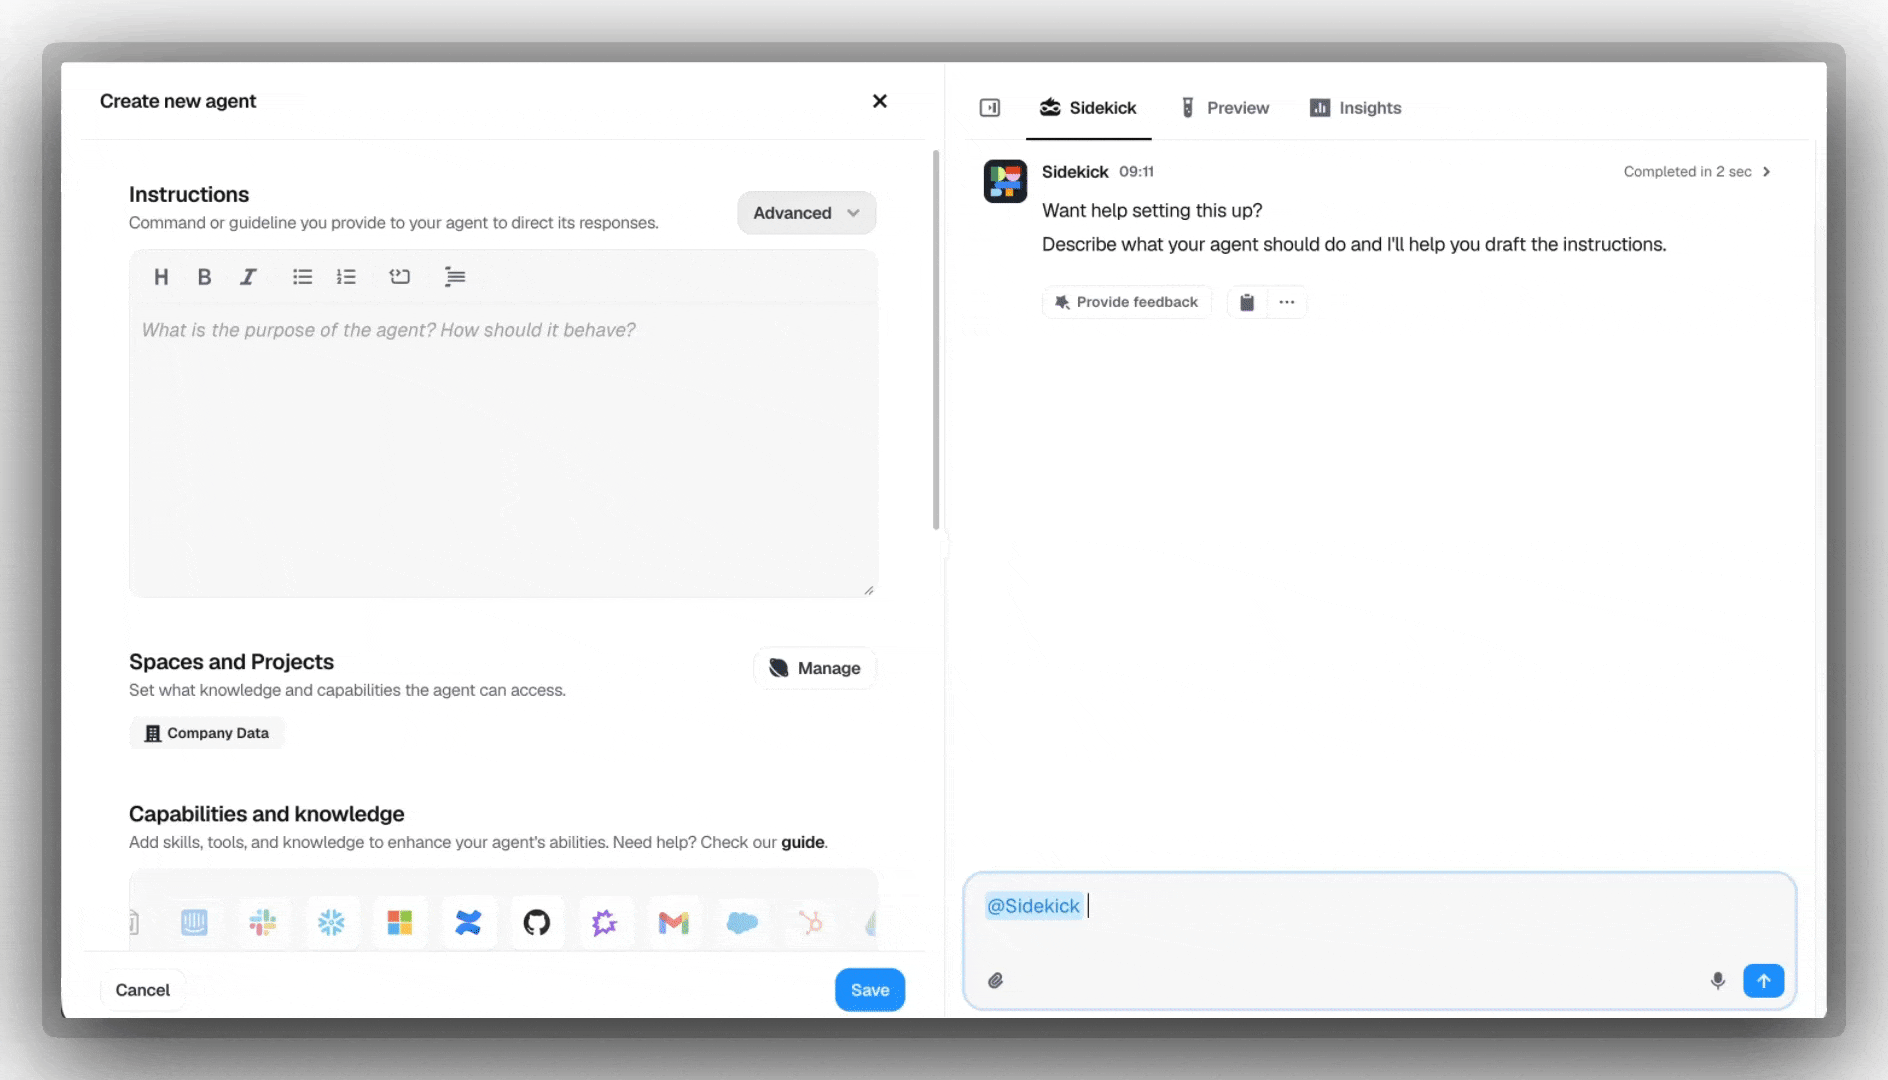1888x1080 pixels.
Task: Insert a bulleted list
Action: [x=302, y=277]
